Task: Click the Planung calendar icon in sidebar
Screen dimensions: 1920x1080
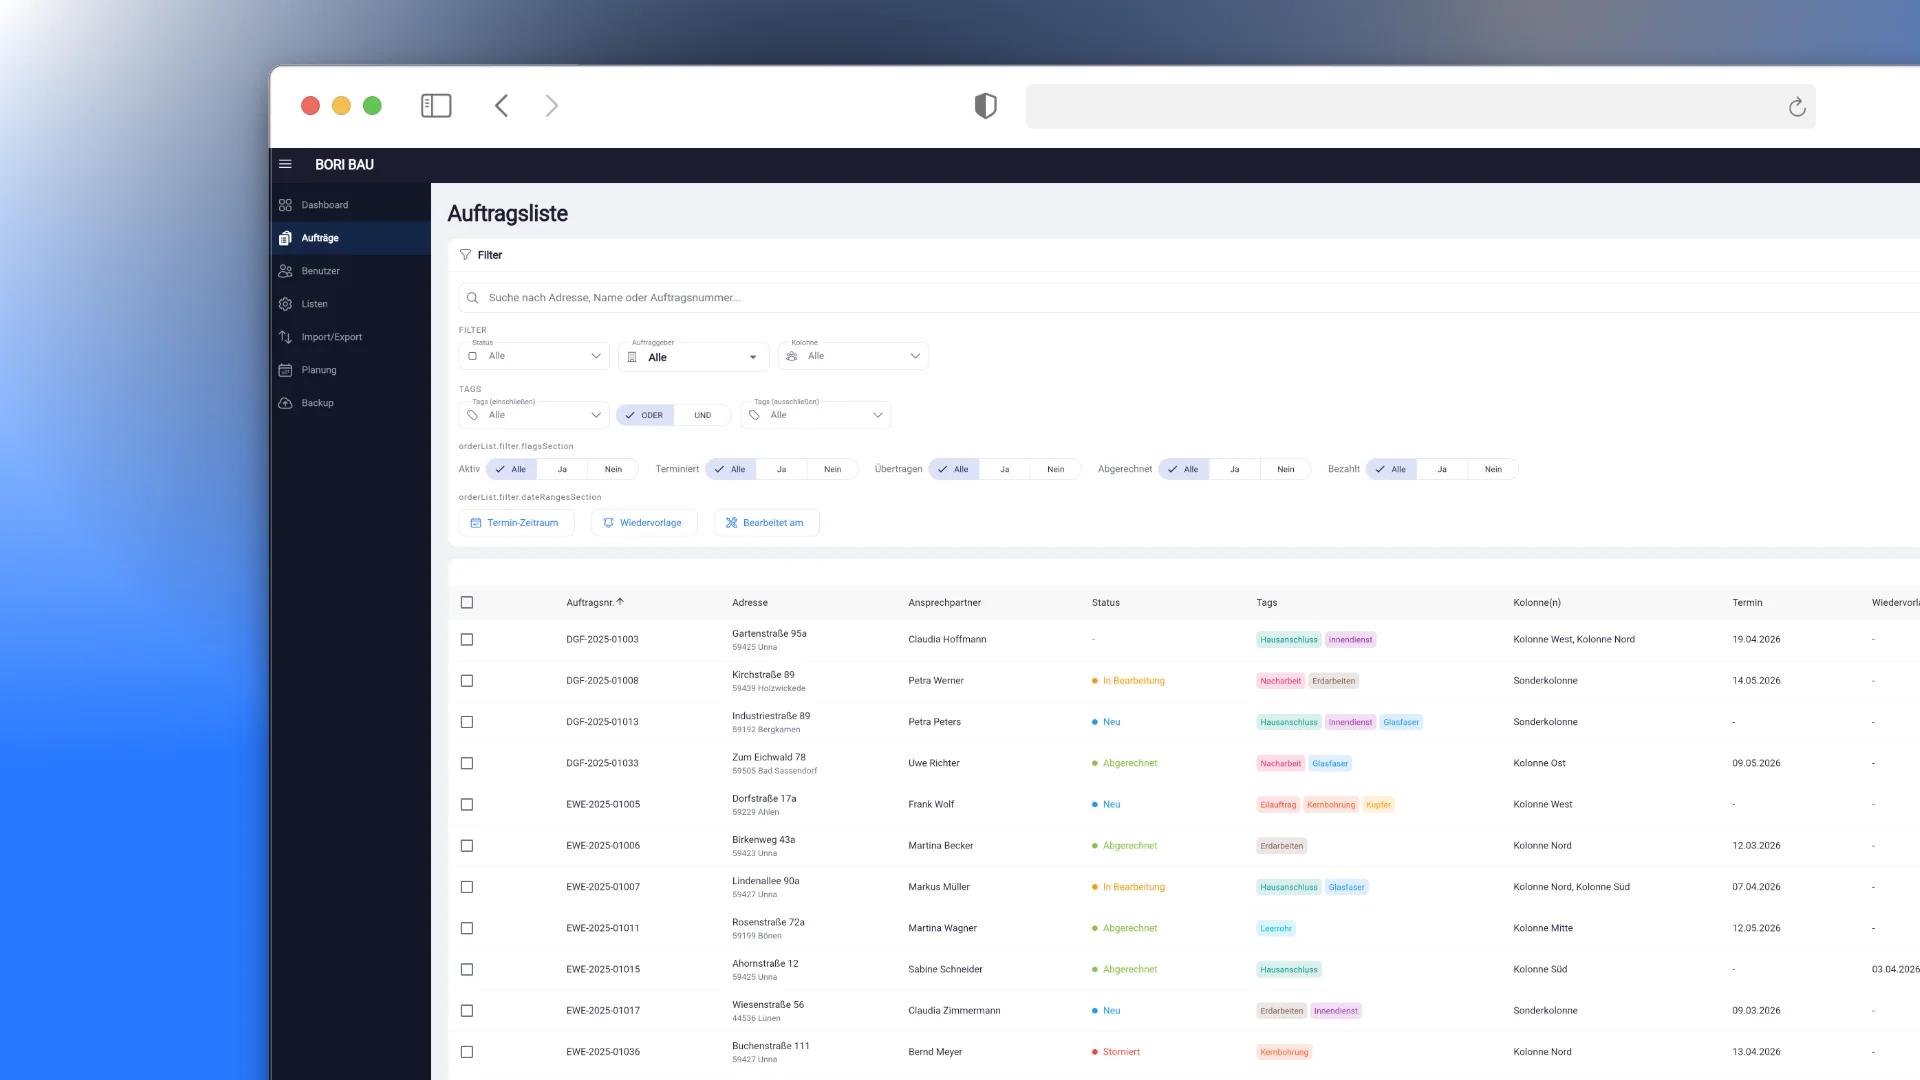Action: [285, 370]
